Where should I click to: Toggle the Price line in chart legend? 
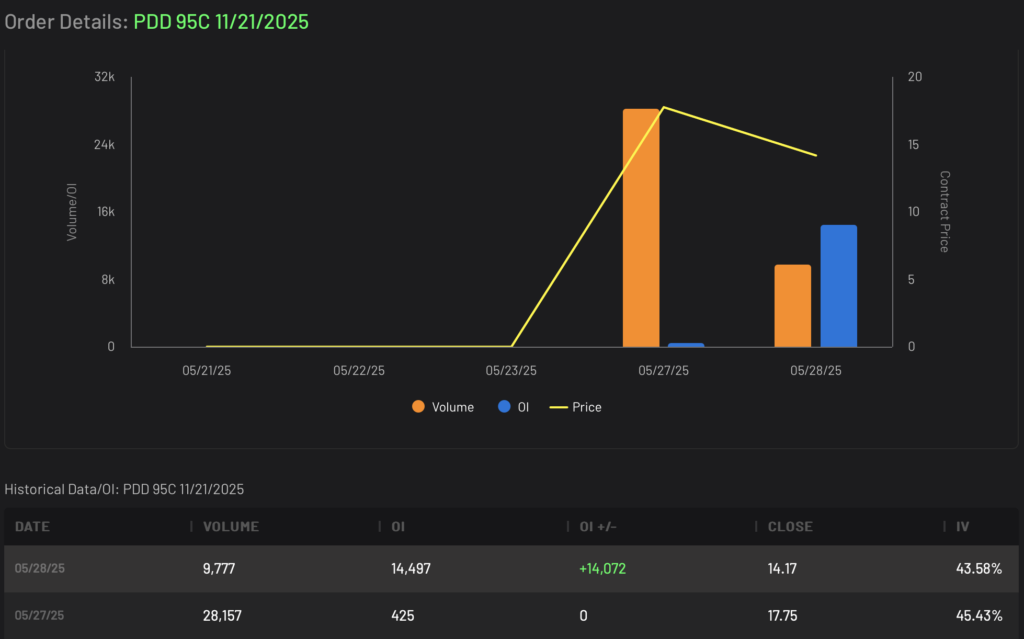point(575,407)
